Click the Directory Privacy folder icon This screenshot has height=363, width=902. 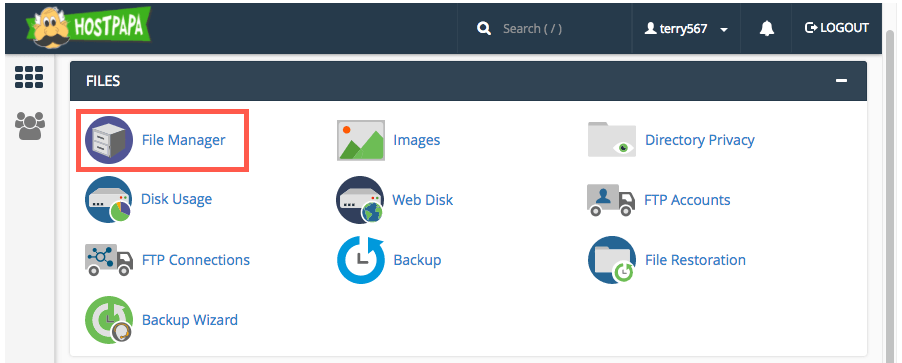[611, 140]
